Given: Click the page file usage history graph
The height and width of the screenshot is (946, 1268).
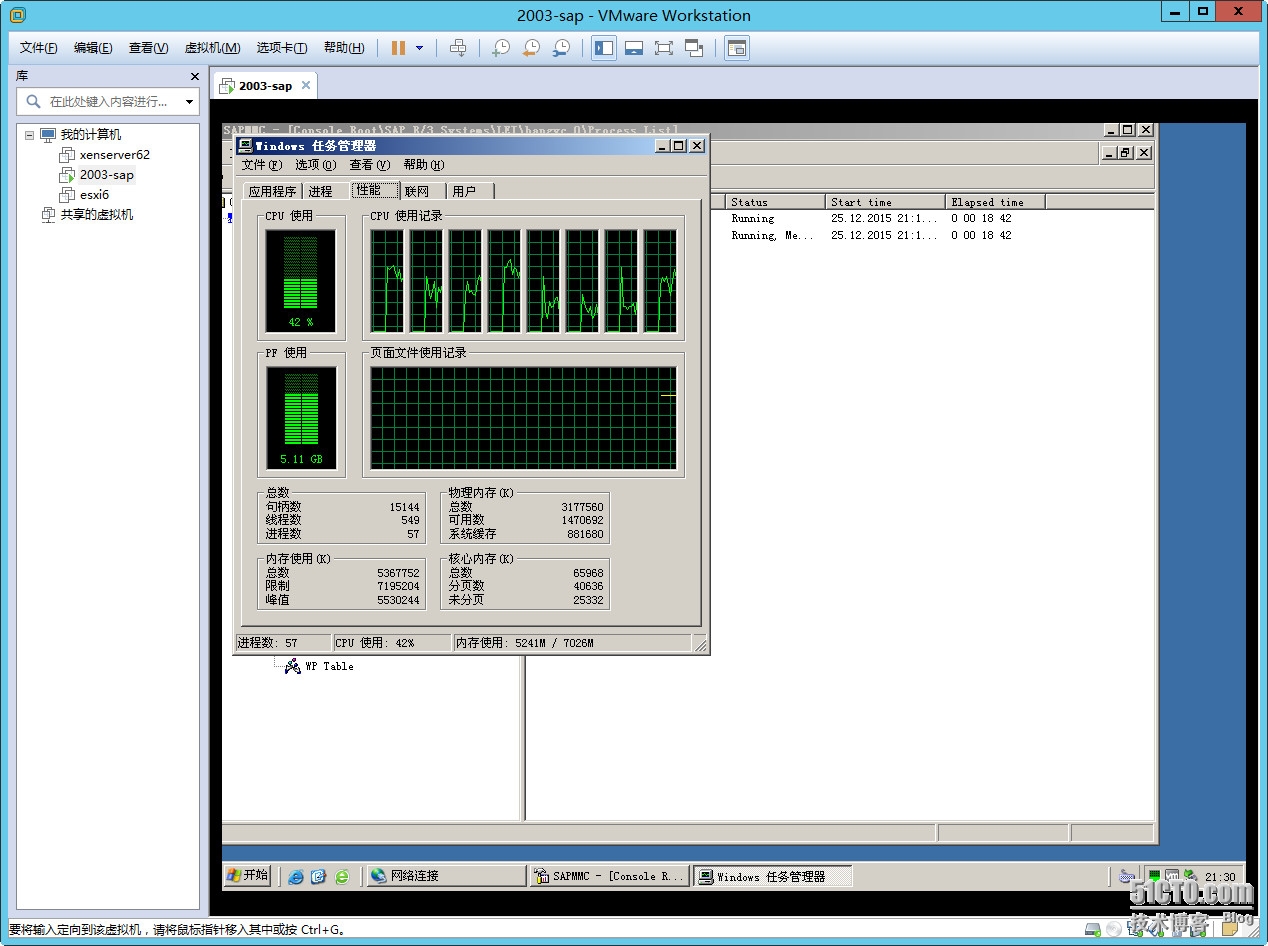Looking at the screenshot, I should 523,418.
